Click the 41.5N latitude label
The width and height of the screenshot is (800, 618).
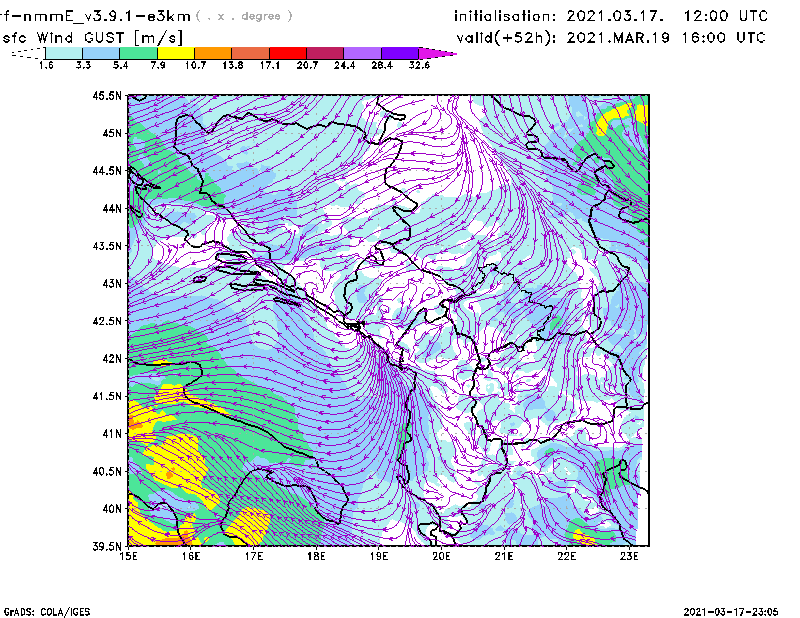107,396
